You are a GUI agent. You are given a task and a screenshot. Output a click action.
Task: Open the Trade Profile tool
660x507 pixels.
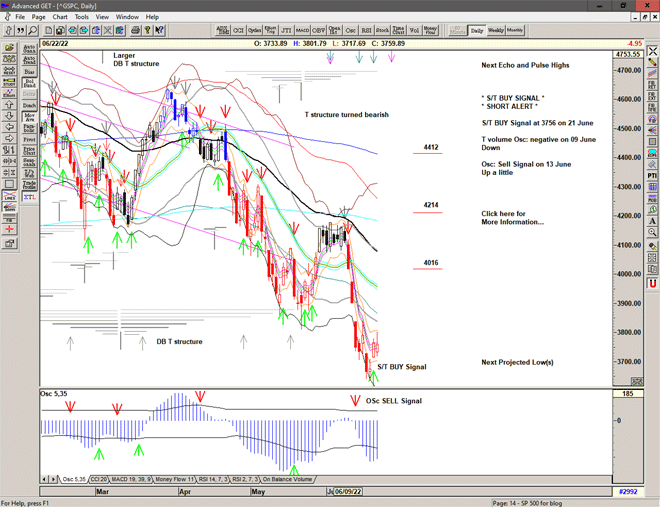click(29, 184)
